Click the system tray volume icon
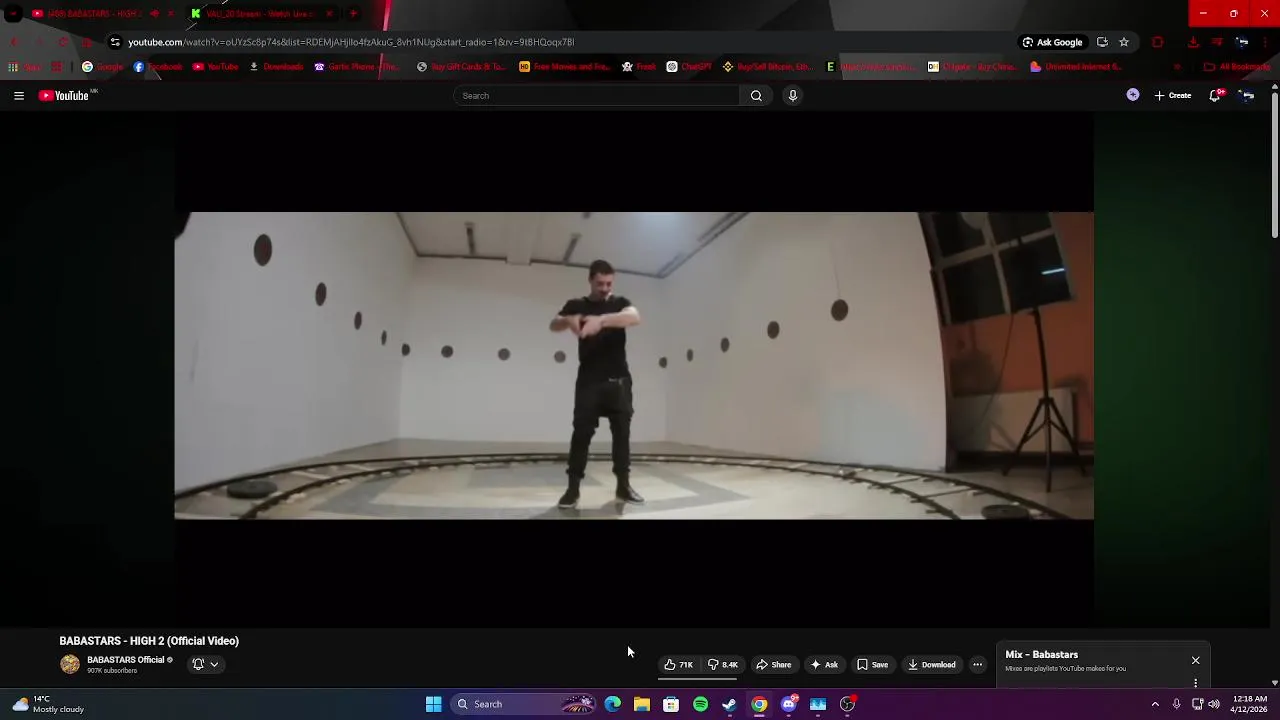 click(x=1214, y=704)
